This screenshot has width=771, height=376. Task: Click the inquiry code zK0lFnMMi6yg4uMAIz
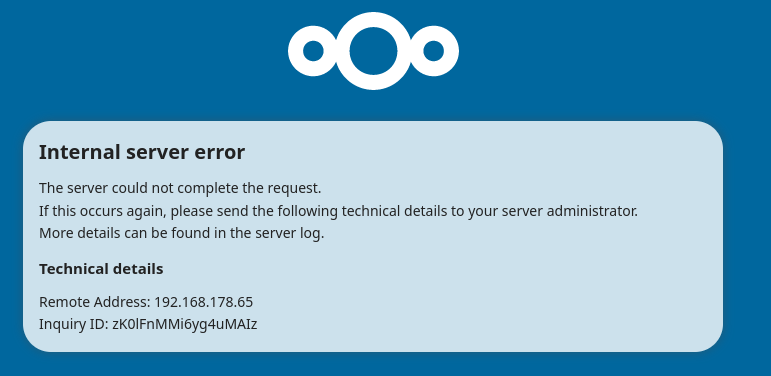point(184,324)
